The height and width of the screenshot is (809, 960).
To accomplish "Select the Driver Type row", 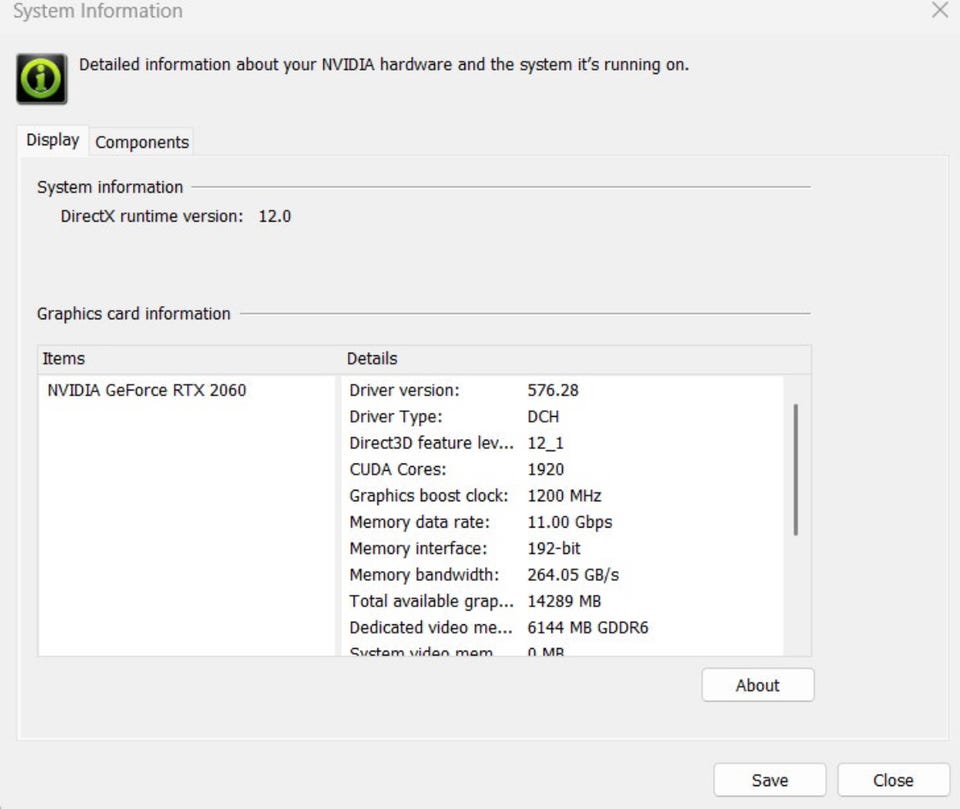I will click(x=395, y=416).
